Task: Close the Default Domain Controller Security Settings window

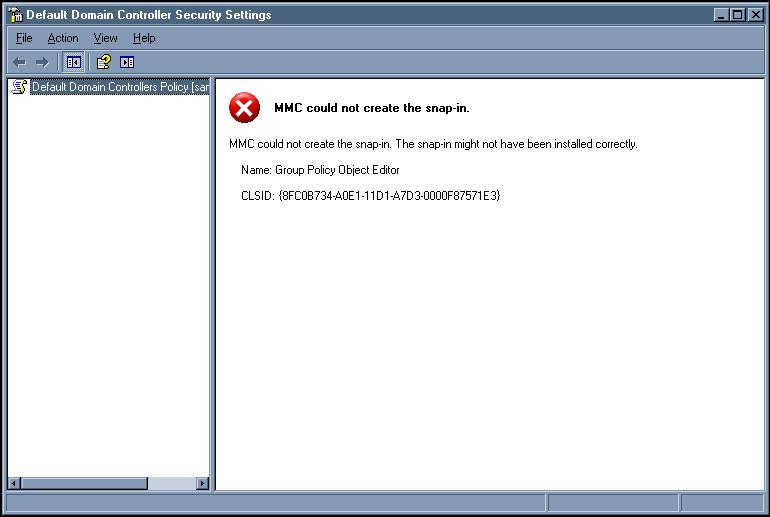Action: pos(755,15)
